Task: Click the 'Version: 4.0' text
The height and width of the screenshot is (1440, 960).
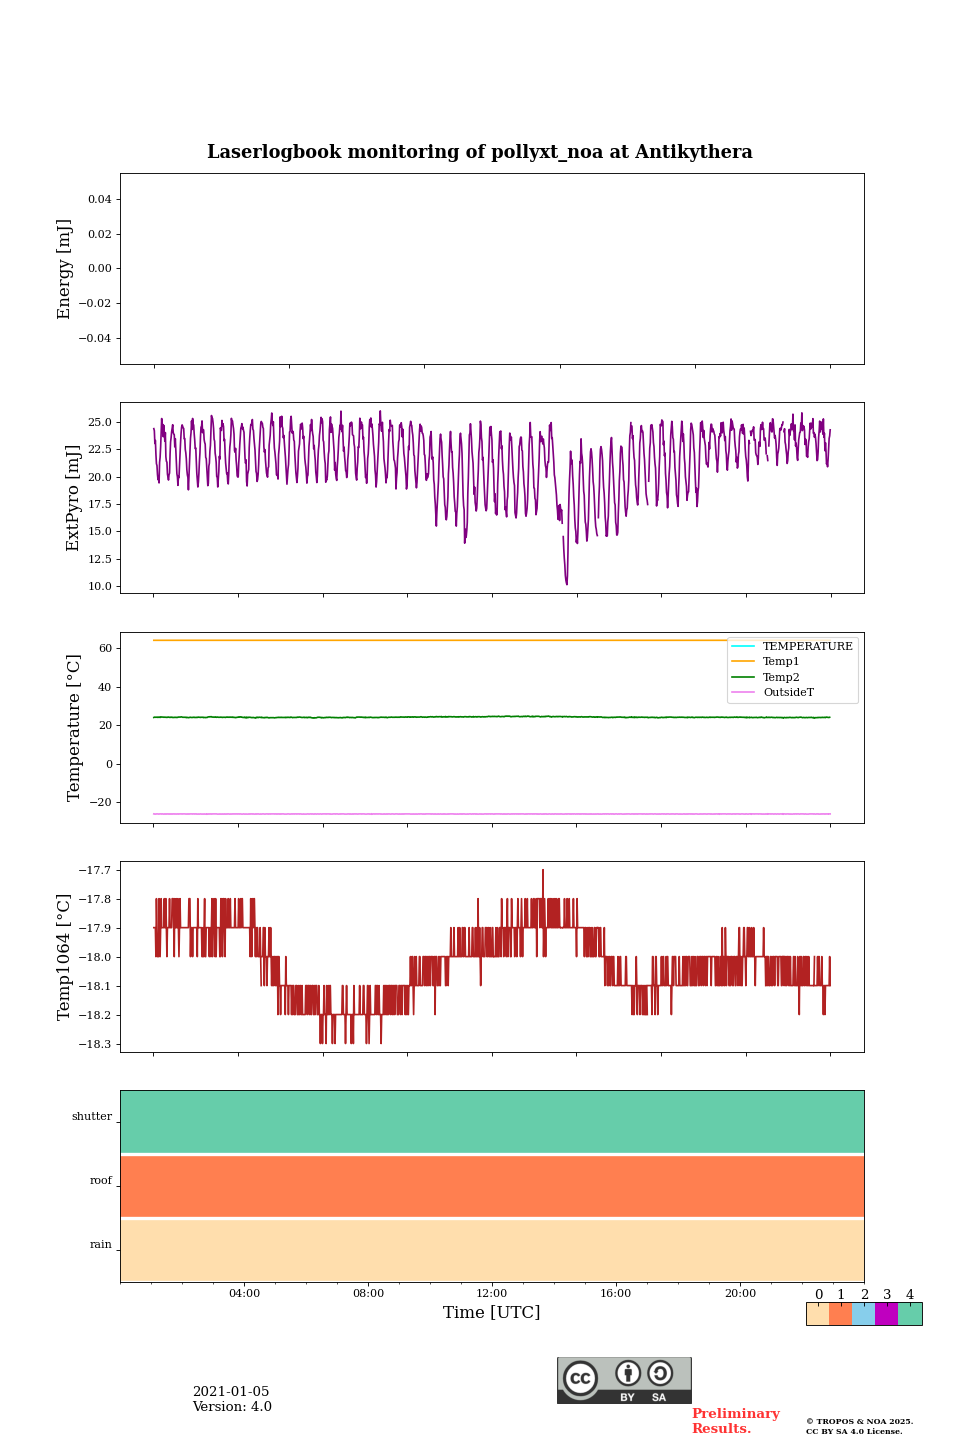Action: tap(232, 1407)
